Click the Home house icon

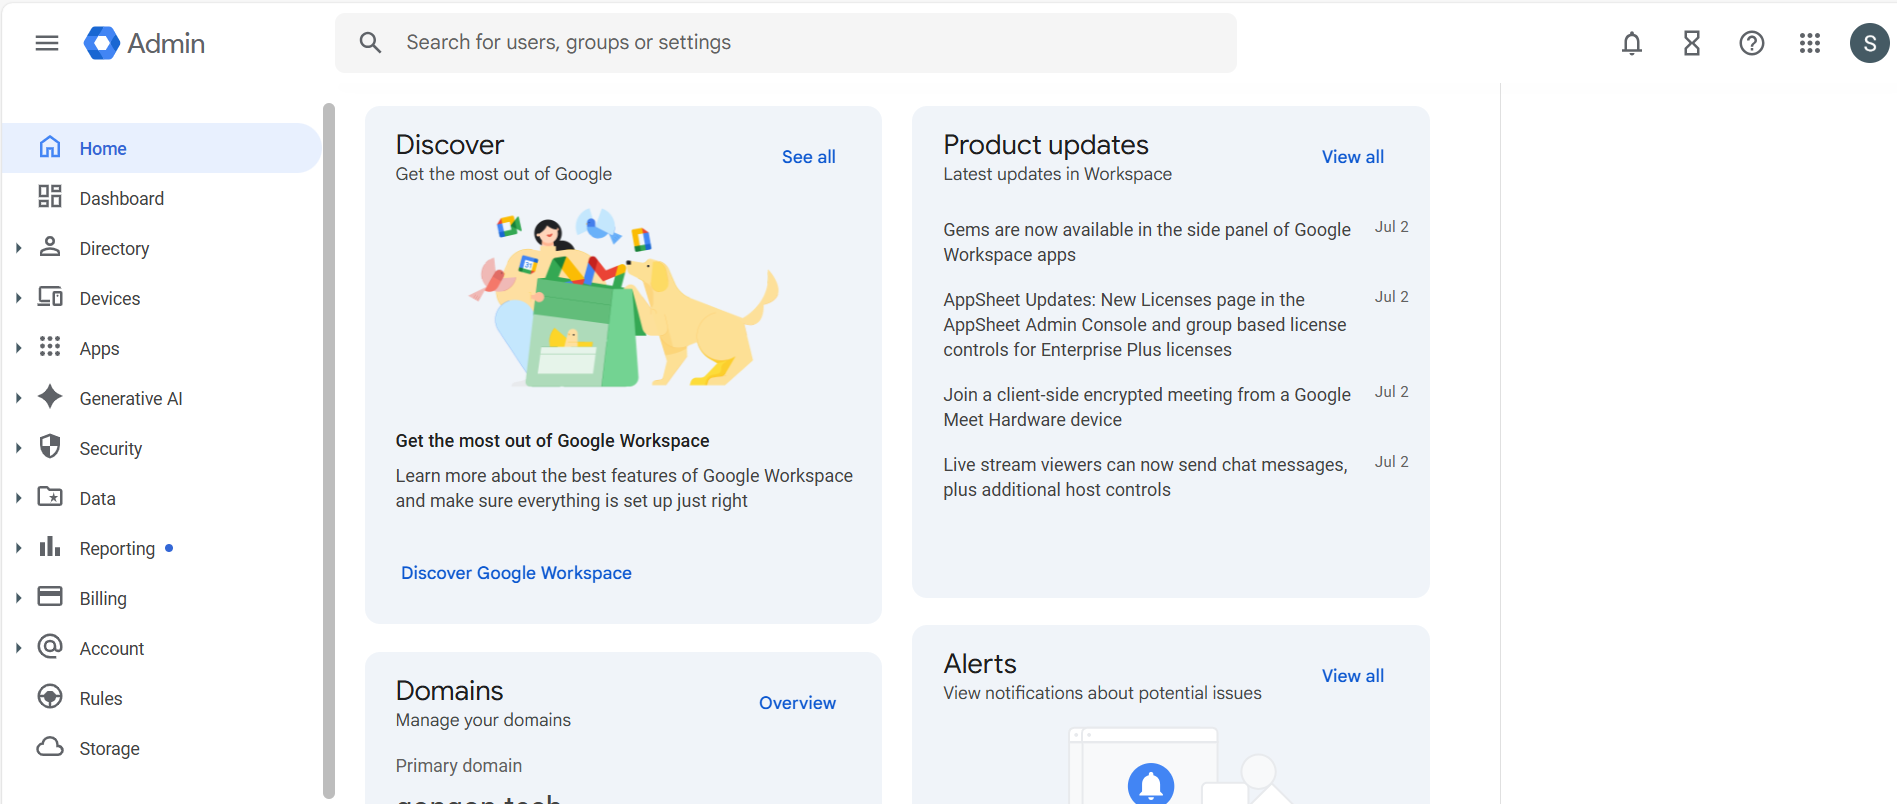(x=50, y=147)
